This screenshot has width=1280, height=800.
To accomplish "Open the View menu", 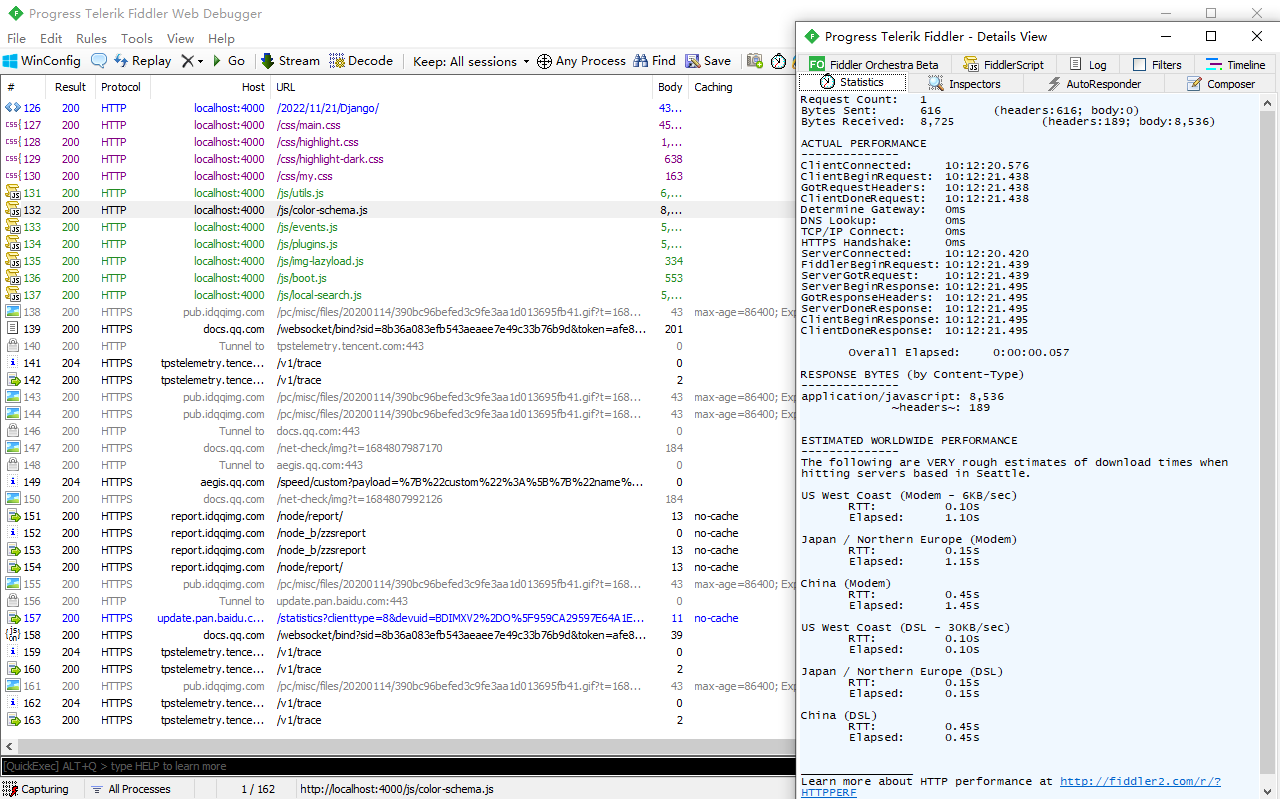I will (181, 39).
